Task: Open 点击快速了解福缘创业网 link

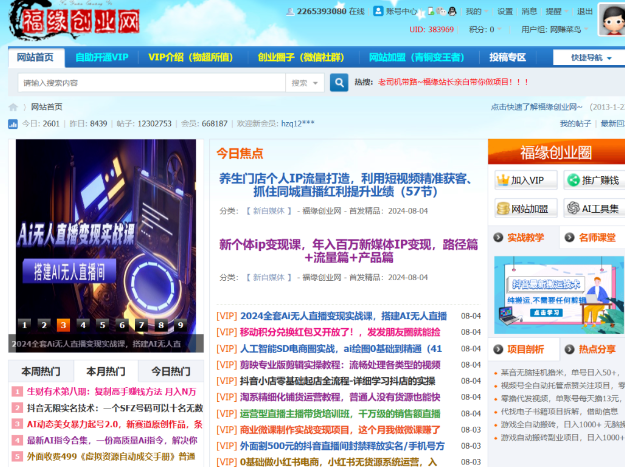Action: click(537, 107)
